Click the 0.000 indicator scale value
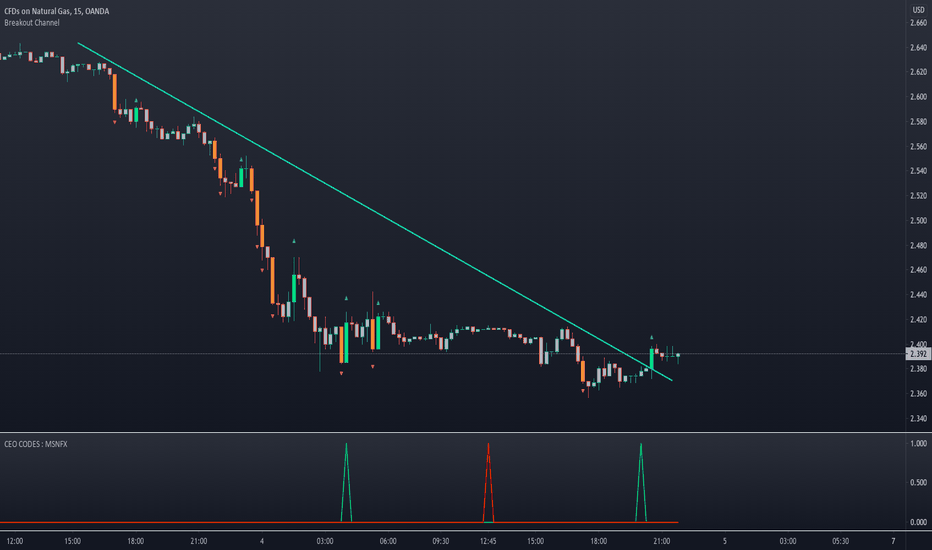 (x=918, y=522)
